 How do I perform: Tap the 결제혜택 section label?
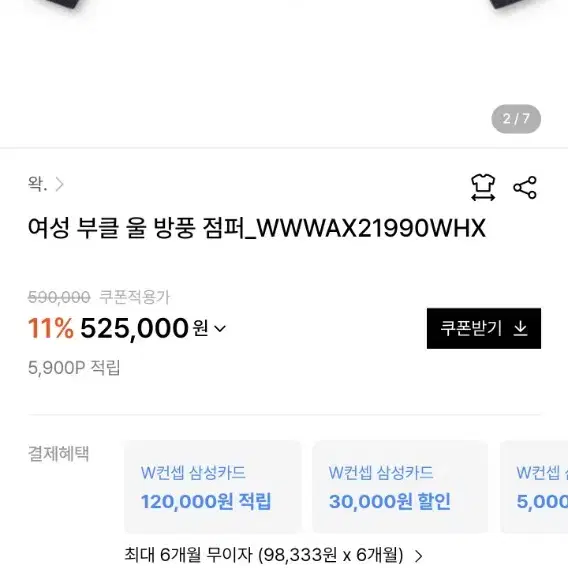point(58,454)
